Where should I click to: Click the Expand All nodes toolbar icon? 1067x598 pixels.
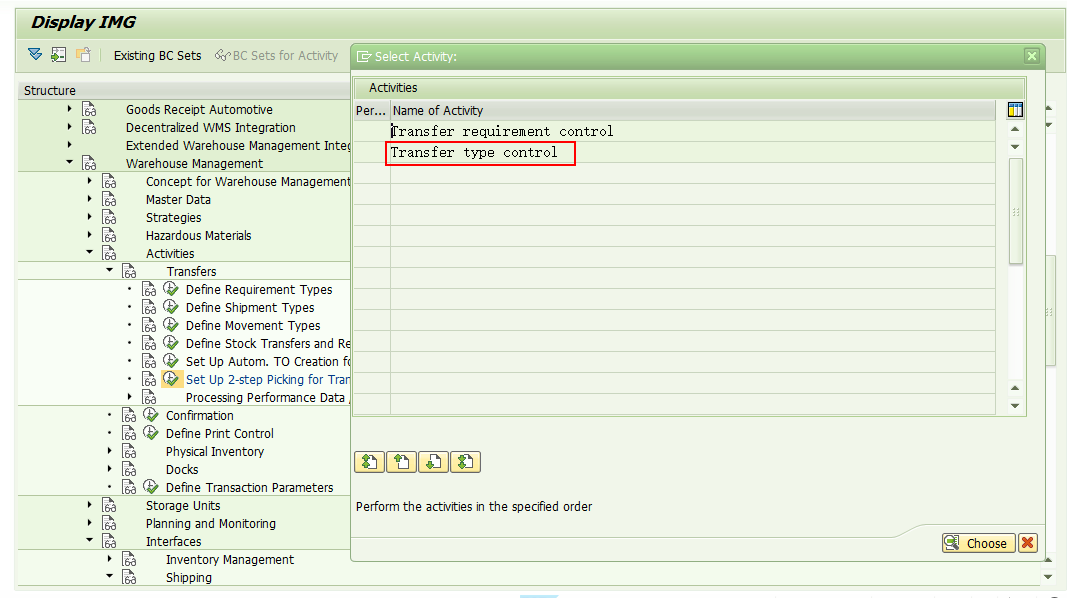[35, 54]
